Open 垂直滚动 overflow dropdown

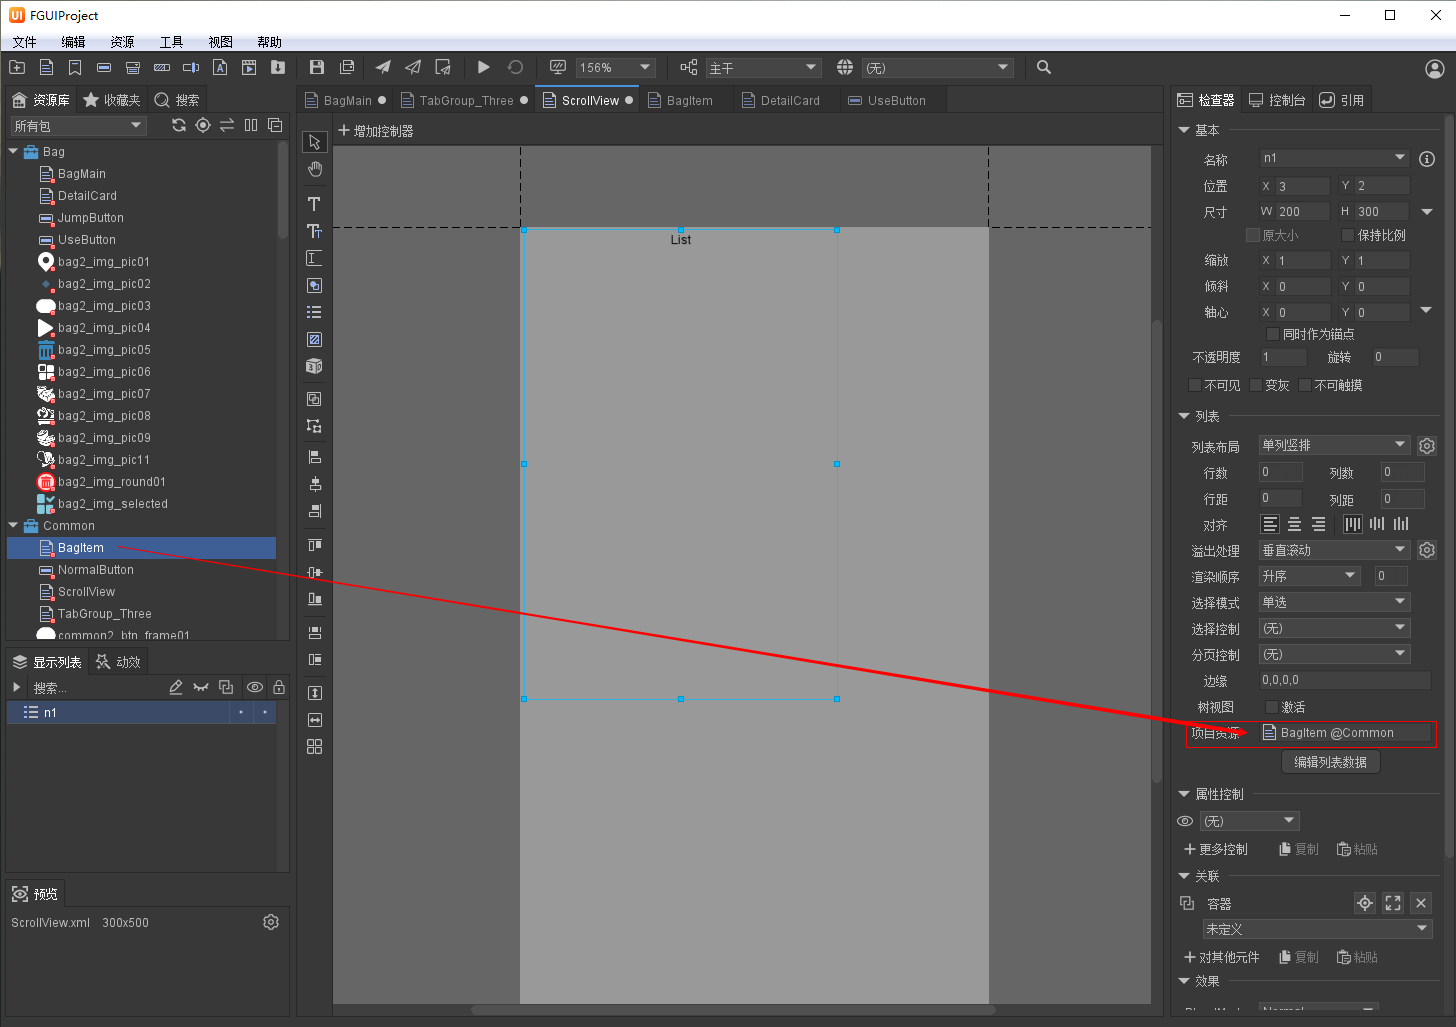tap(1334, 550)
